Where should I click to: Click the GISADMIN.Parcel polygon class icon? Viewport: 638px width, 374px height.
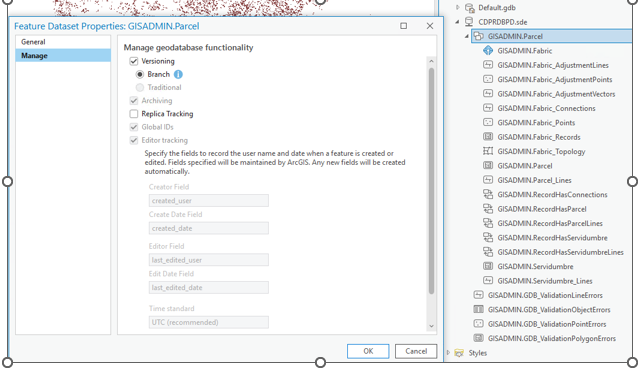(488, 166)
